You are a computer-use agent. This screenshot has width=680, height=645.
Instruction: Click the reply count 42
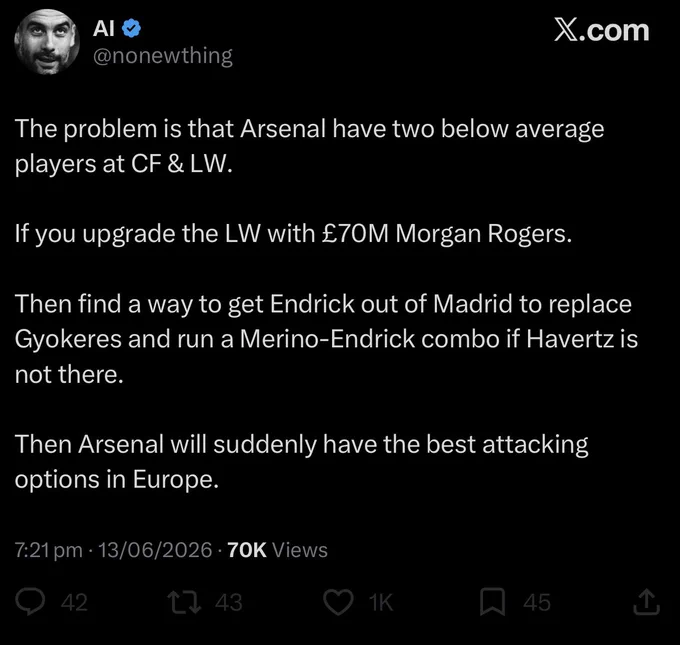[74, 602]
